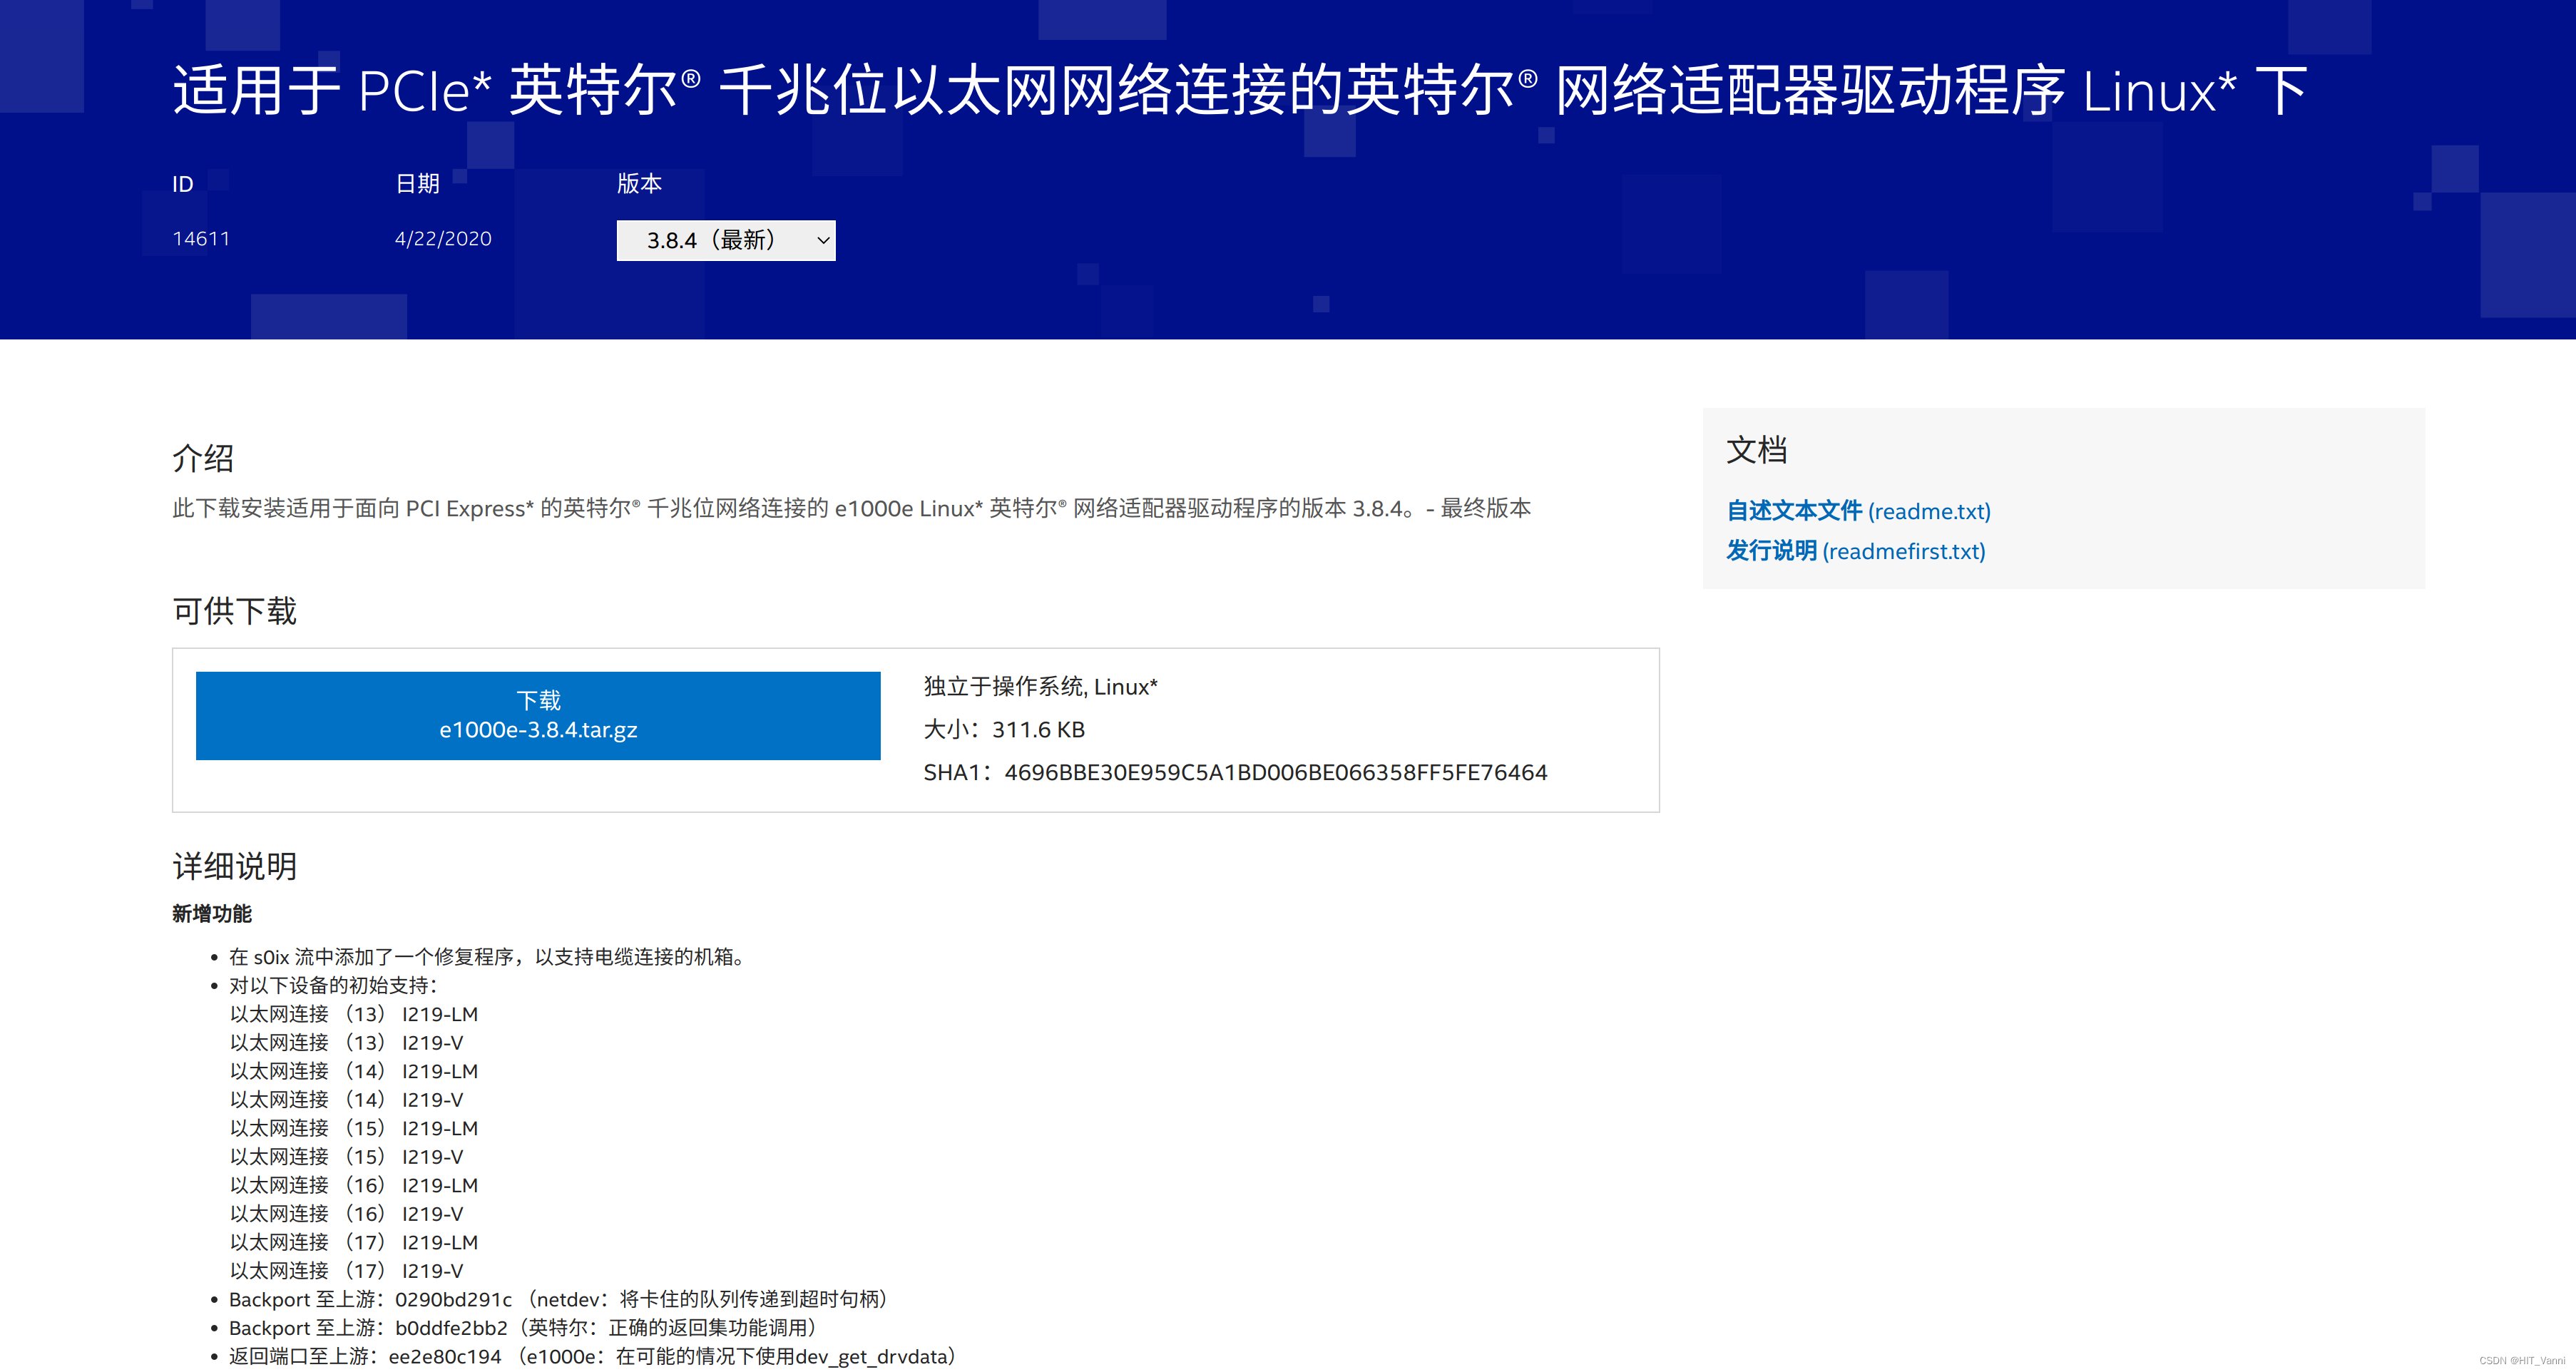Click the blue e1000e-3.8.4.tar.gz download button
The width and height of the screenshot is (2576, 1372).
pyautogui.click(x=538, y=715)
